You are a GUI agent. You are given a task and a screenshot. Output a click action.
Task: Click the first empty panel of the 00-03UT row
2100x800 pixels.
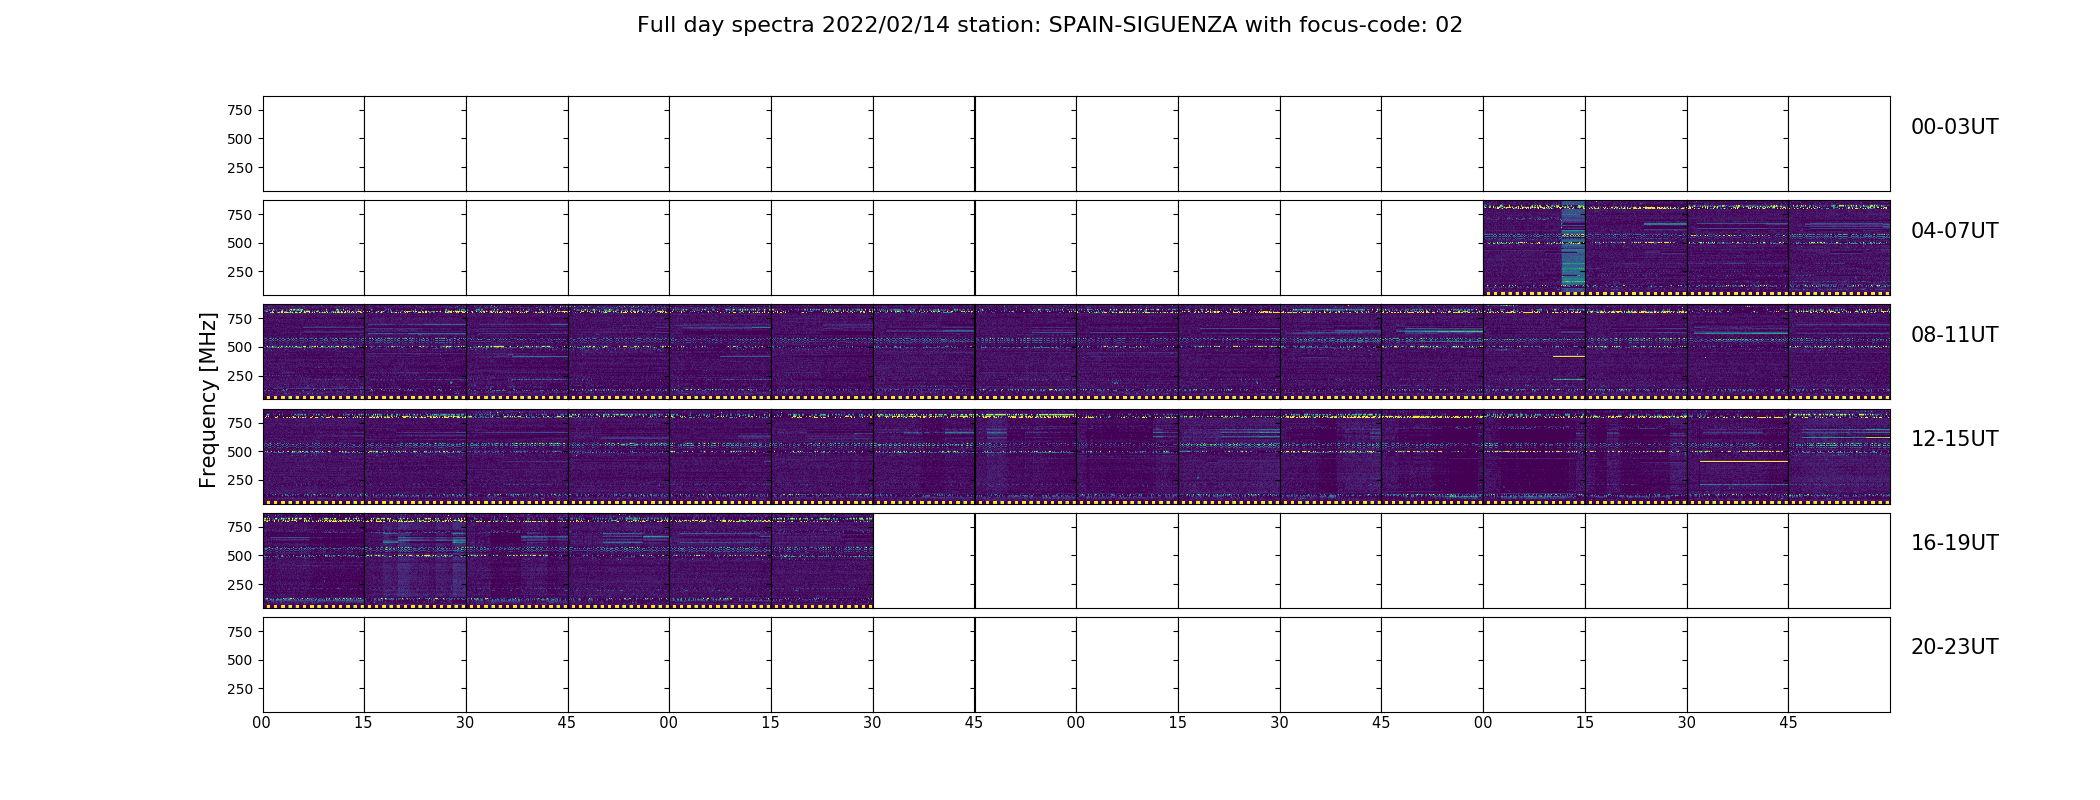314,144
